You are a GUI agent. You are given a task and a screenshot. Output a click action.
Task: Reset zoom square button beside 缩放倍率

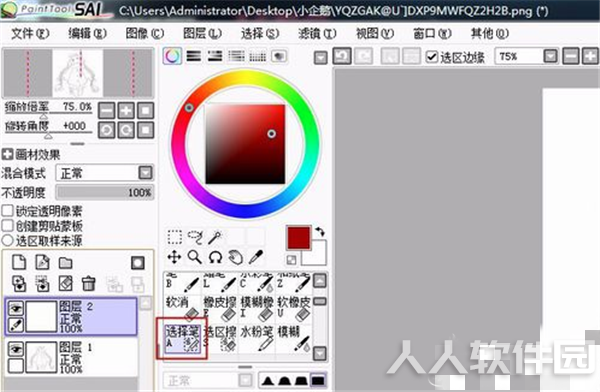pyautogui.click(x=146, y=111)
